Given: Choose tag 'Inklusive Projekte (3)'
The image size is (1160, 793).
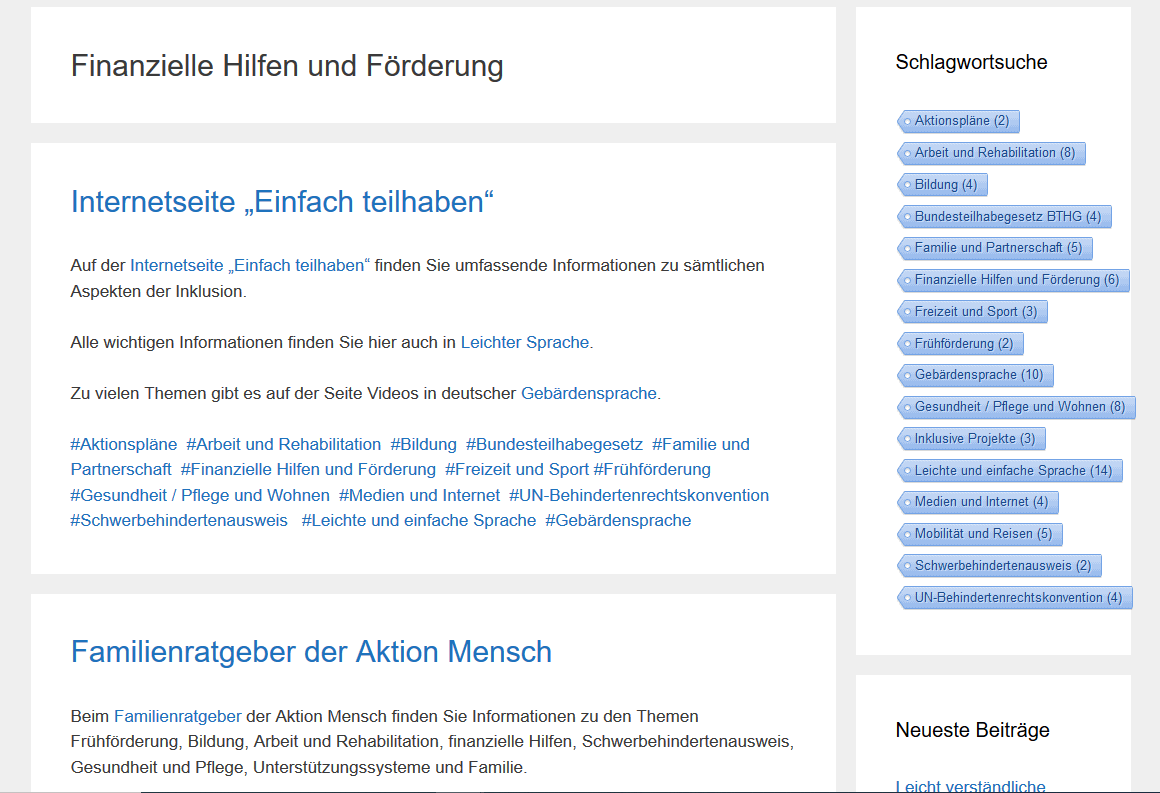Looking at the screenshot, I should click(x=971, y=439).
